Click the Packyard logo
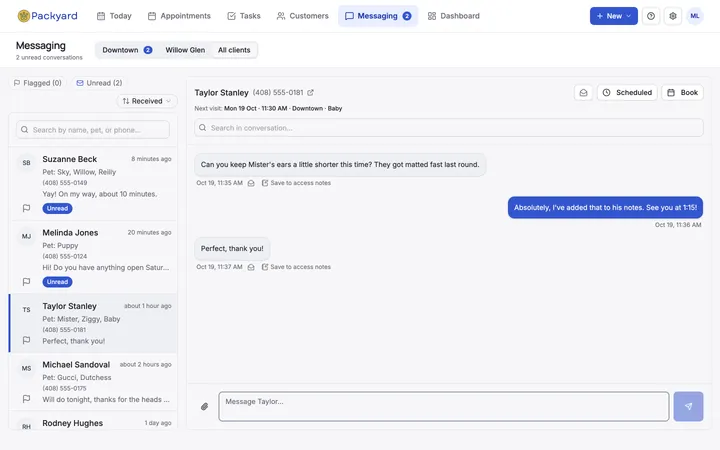 pos(47,16)
